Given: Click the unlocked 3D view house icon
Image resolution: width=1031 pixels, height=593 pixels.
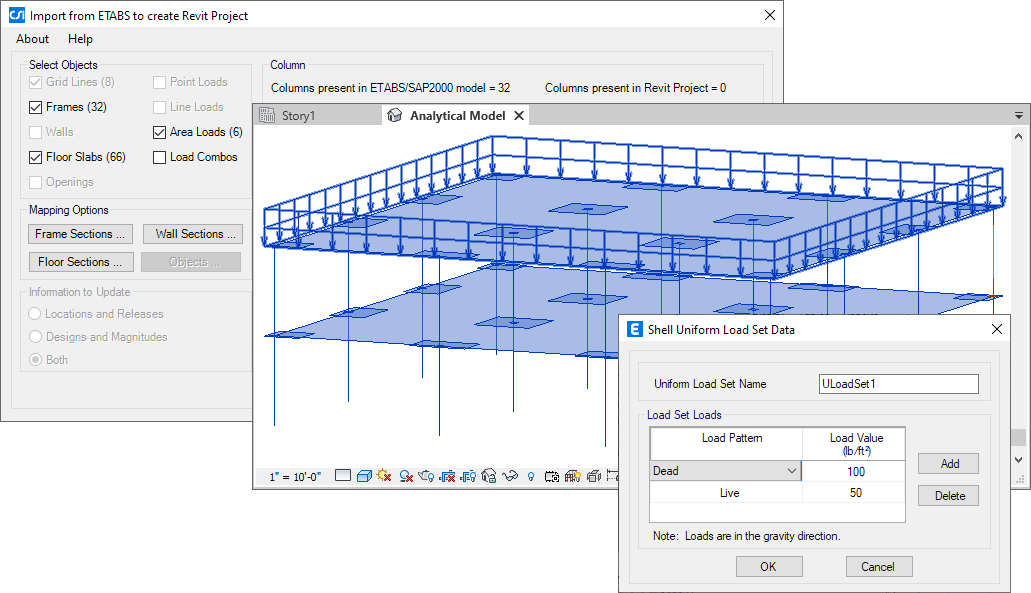Looking at the screenshot, I should point(489,476).
